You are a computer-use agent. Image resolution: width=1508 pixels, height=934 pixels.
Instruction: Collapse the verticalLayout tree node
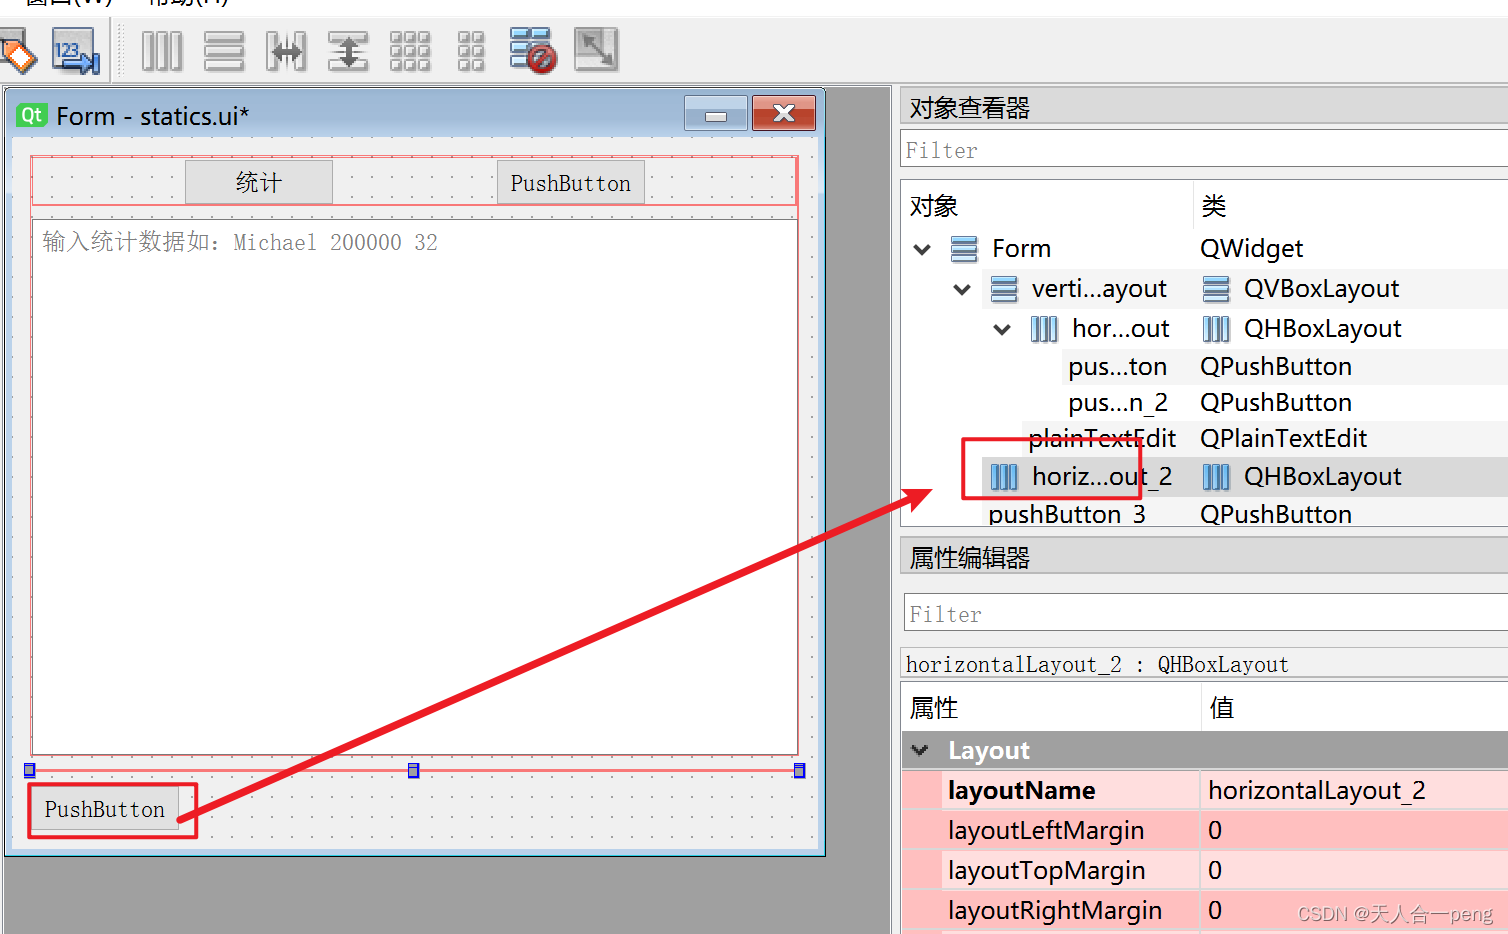click(961, 289)
